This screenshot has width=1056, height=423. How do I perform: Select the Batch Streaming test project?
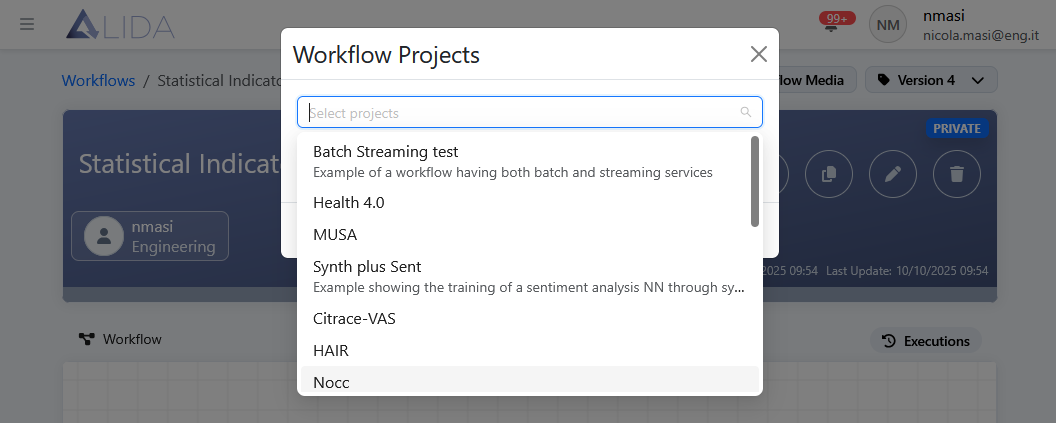click(530, 162)
